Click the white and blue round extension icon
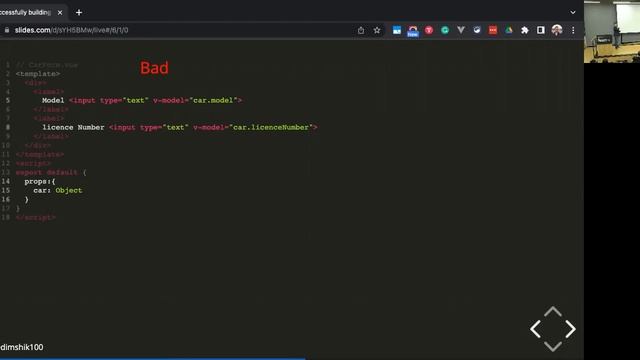The height and width of the screenshot is (360, 640). [x=477, y=30]
